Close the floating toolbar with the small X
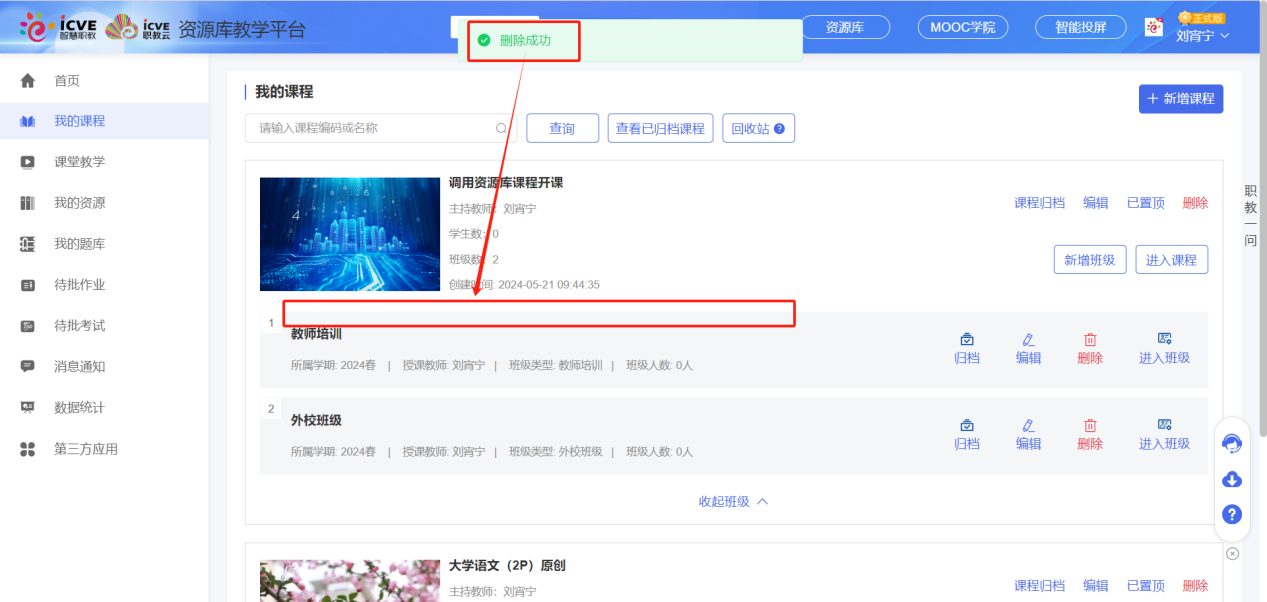The height and width of the screenshot is (602, 1267). (x=1232, y=553)
